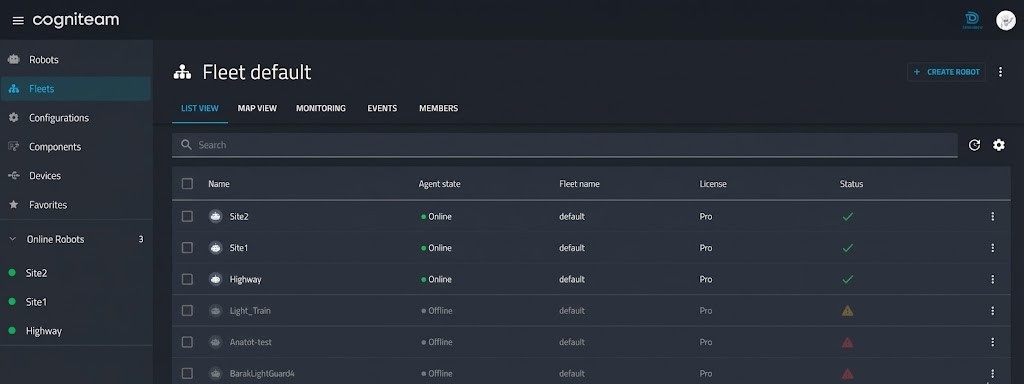This screenshot has height=384, width=1024.
Task: Click the Anatot-test red warning icon
Action: point(848,342)
